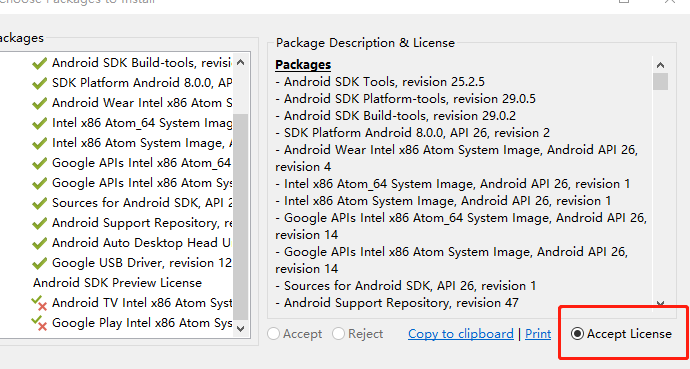Click check icon beside Android Auto Desktop Head Unit
Viewport: 690px width, 369px height.
tap(40, 243)
